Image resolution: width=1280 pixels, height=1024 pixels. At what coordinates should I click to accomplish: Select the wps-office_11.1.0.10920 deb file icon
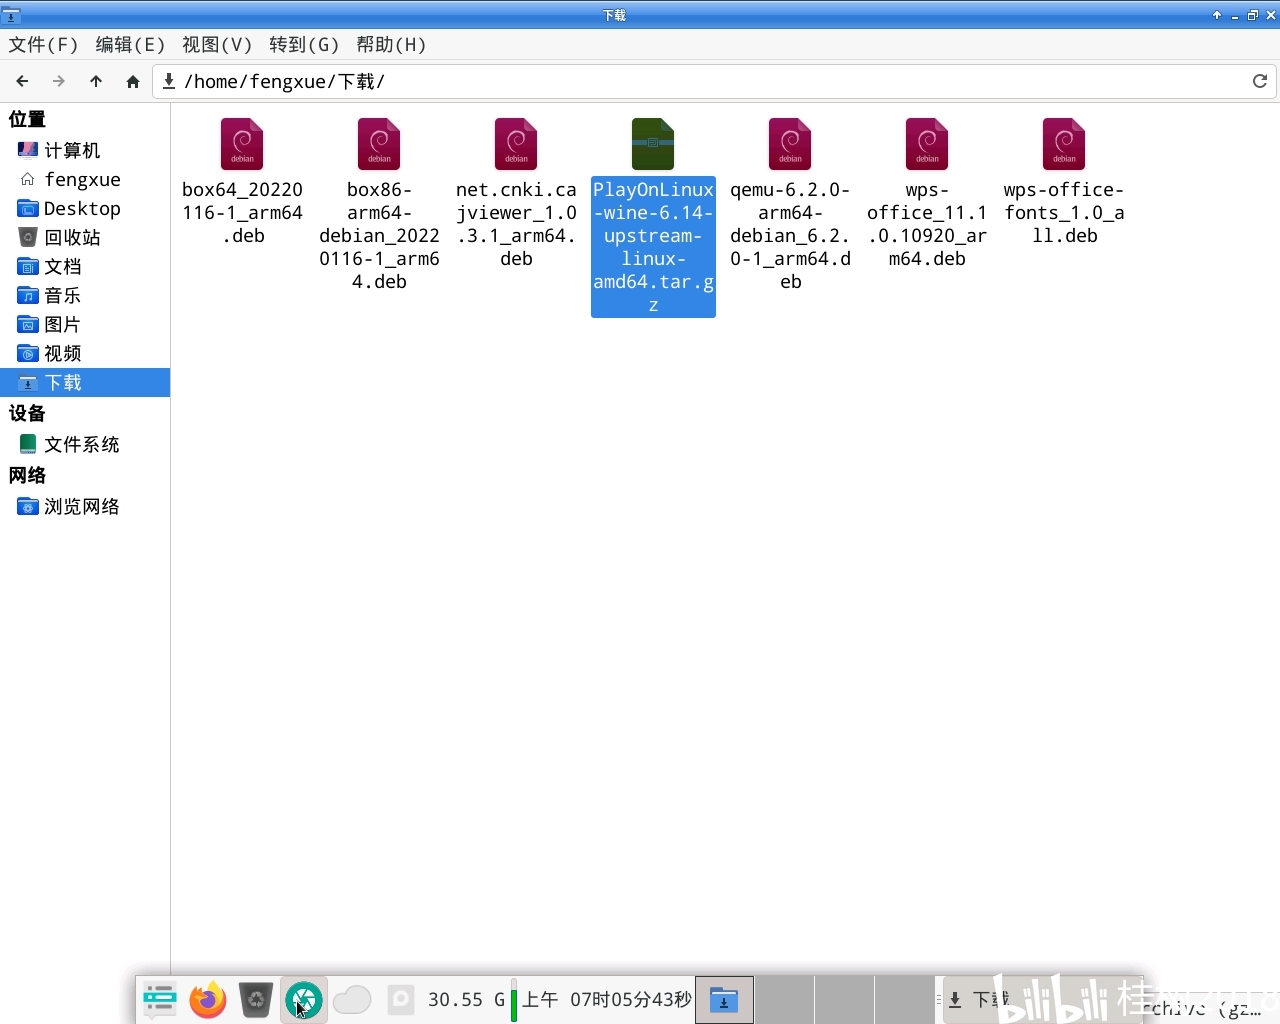tap(927, 144)
